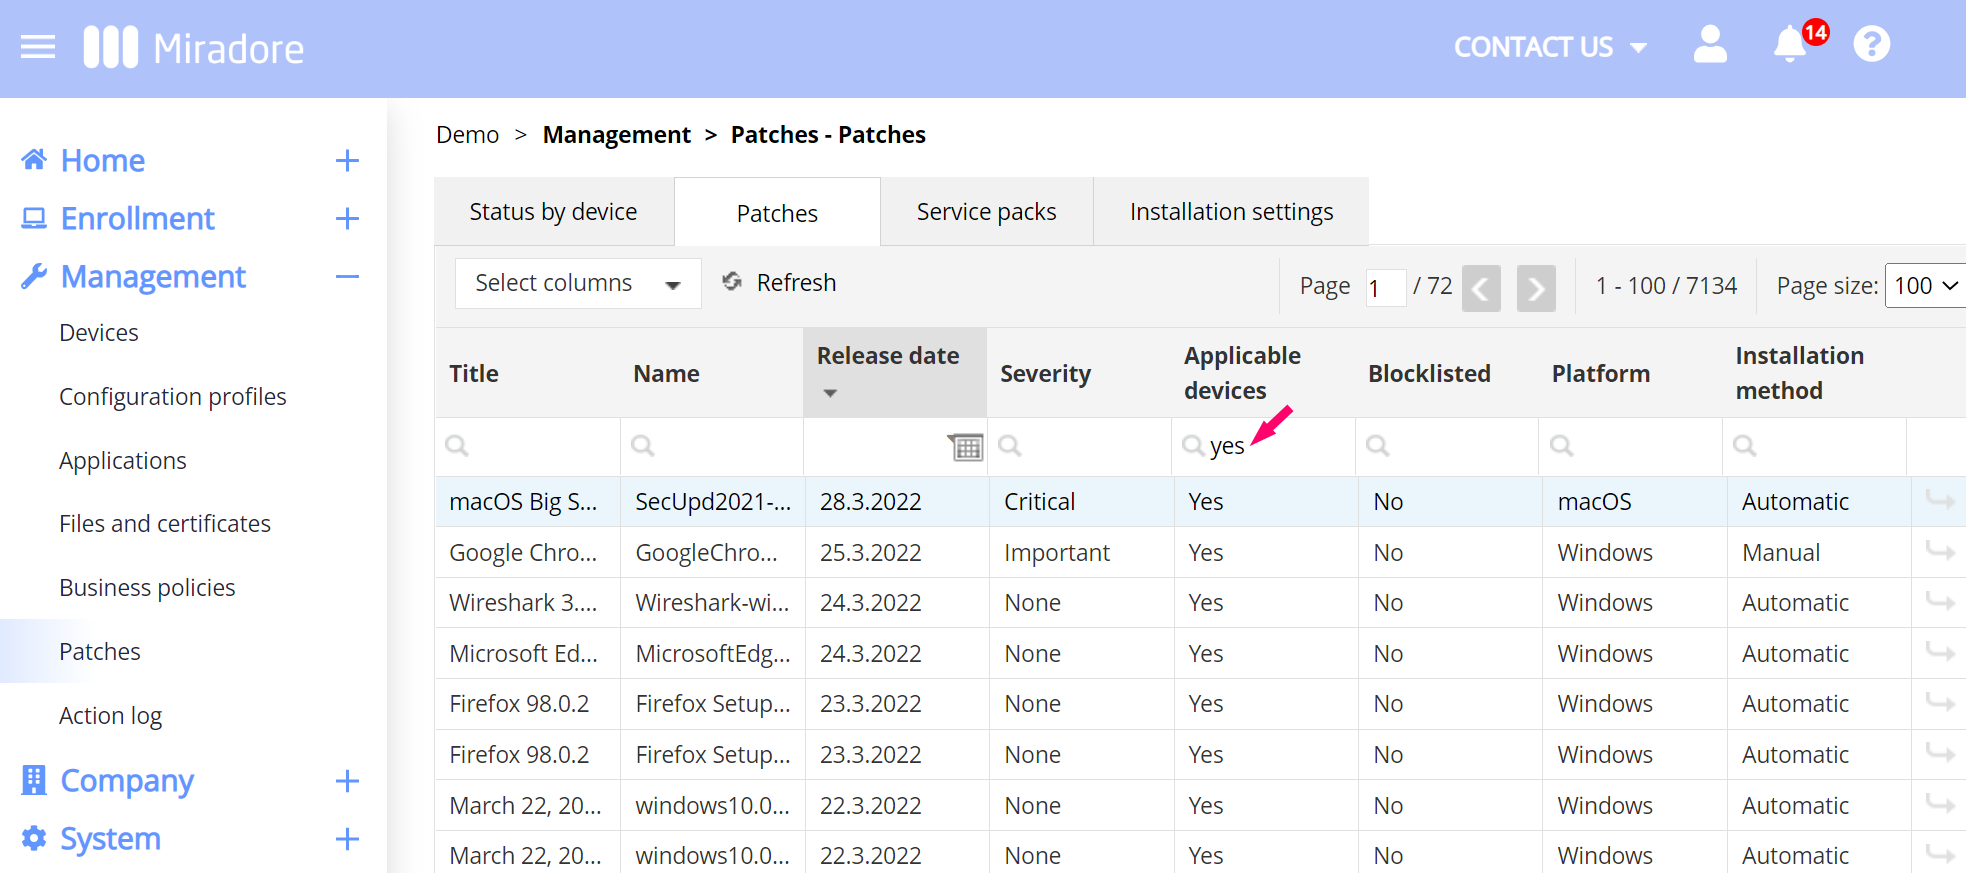This screenshot has width=1966, height=873.
Task: Click the Enrollment sidebar link
Action: point(138,218)
